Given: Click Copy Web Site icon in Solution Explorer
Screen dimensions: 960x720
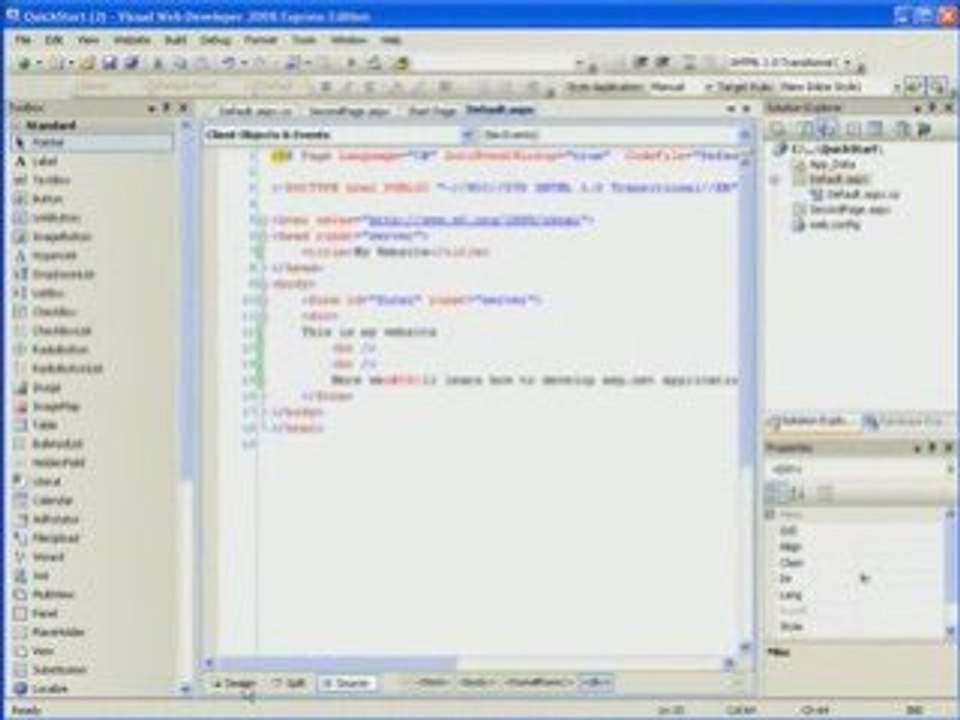Looking at the screenshot, I should (901, 129).
